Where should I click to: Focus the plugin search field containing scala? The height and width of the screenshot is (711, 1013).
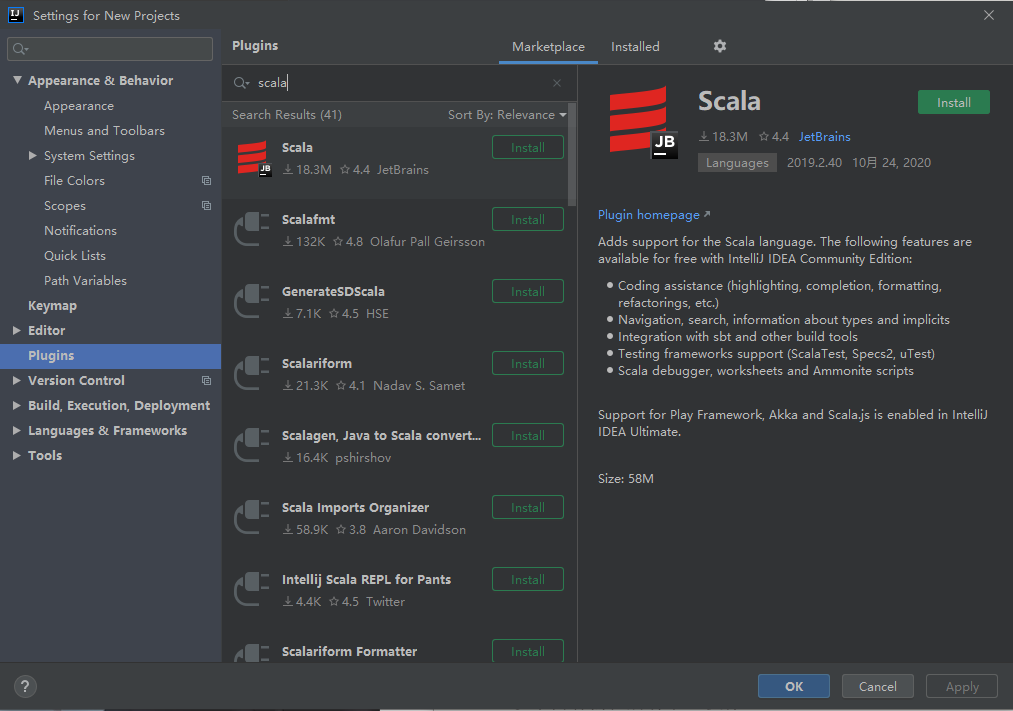tap(397, 83)
